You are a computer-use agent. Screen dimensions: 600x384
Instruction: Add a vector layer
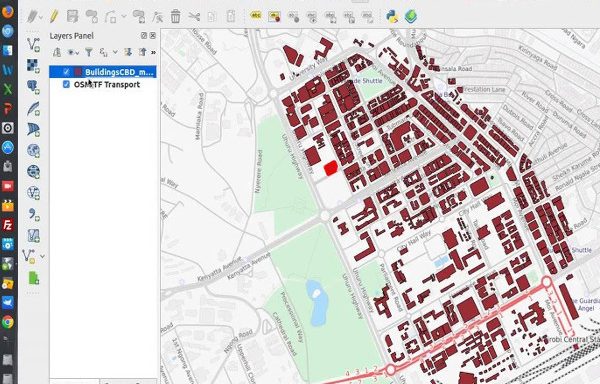click(x=33, y=44)
